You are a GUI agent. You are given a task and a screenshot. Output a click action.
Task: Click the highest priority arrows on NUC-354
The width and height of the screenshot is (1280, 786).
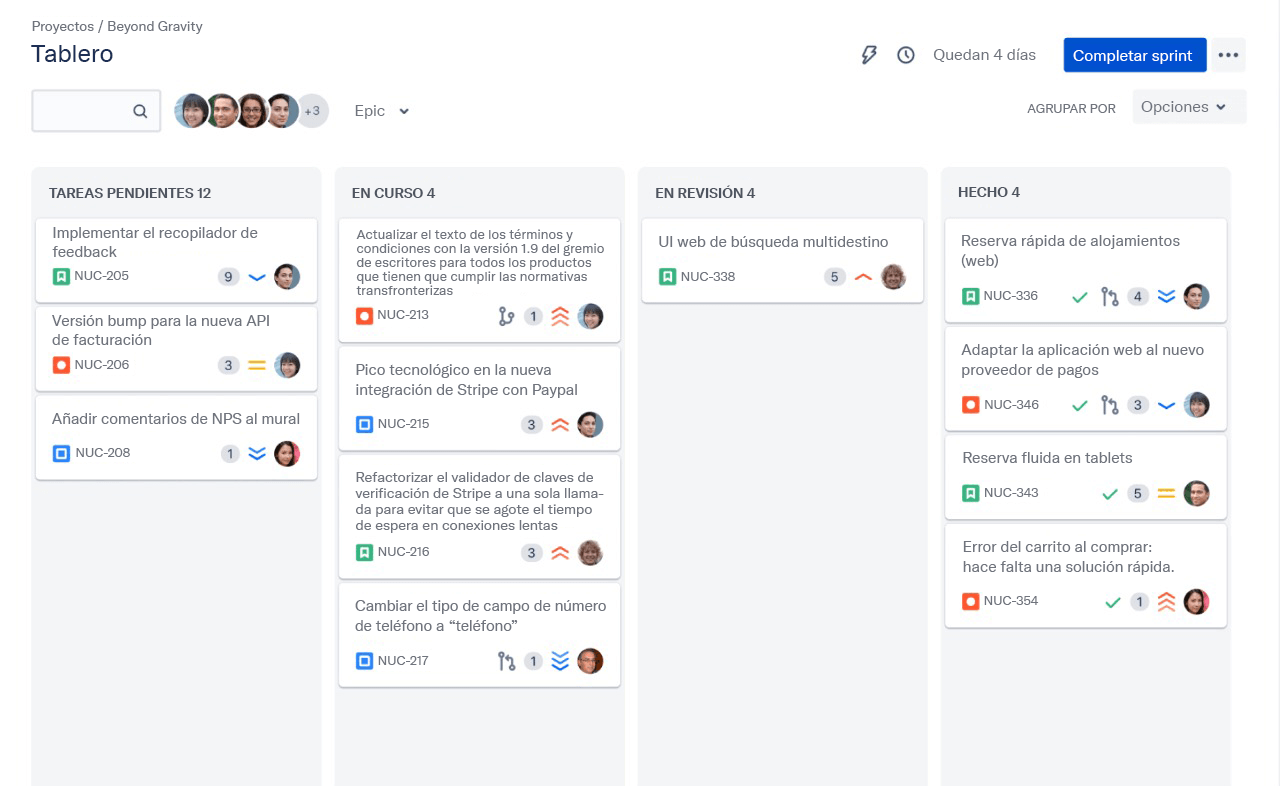[x=1166, y=602]
